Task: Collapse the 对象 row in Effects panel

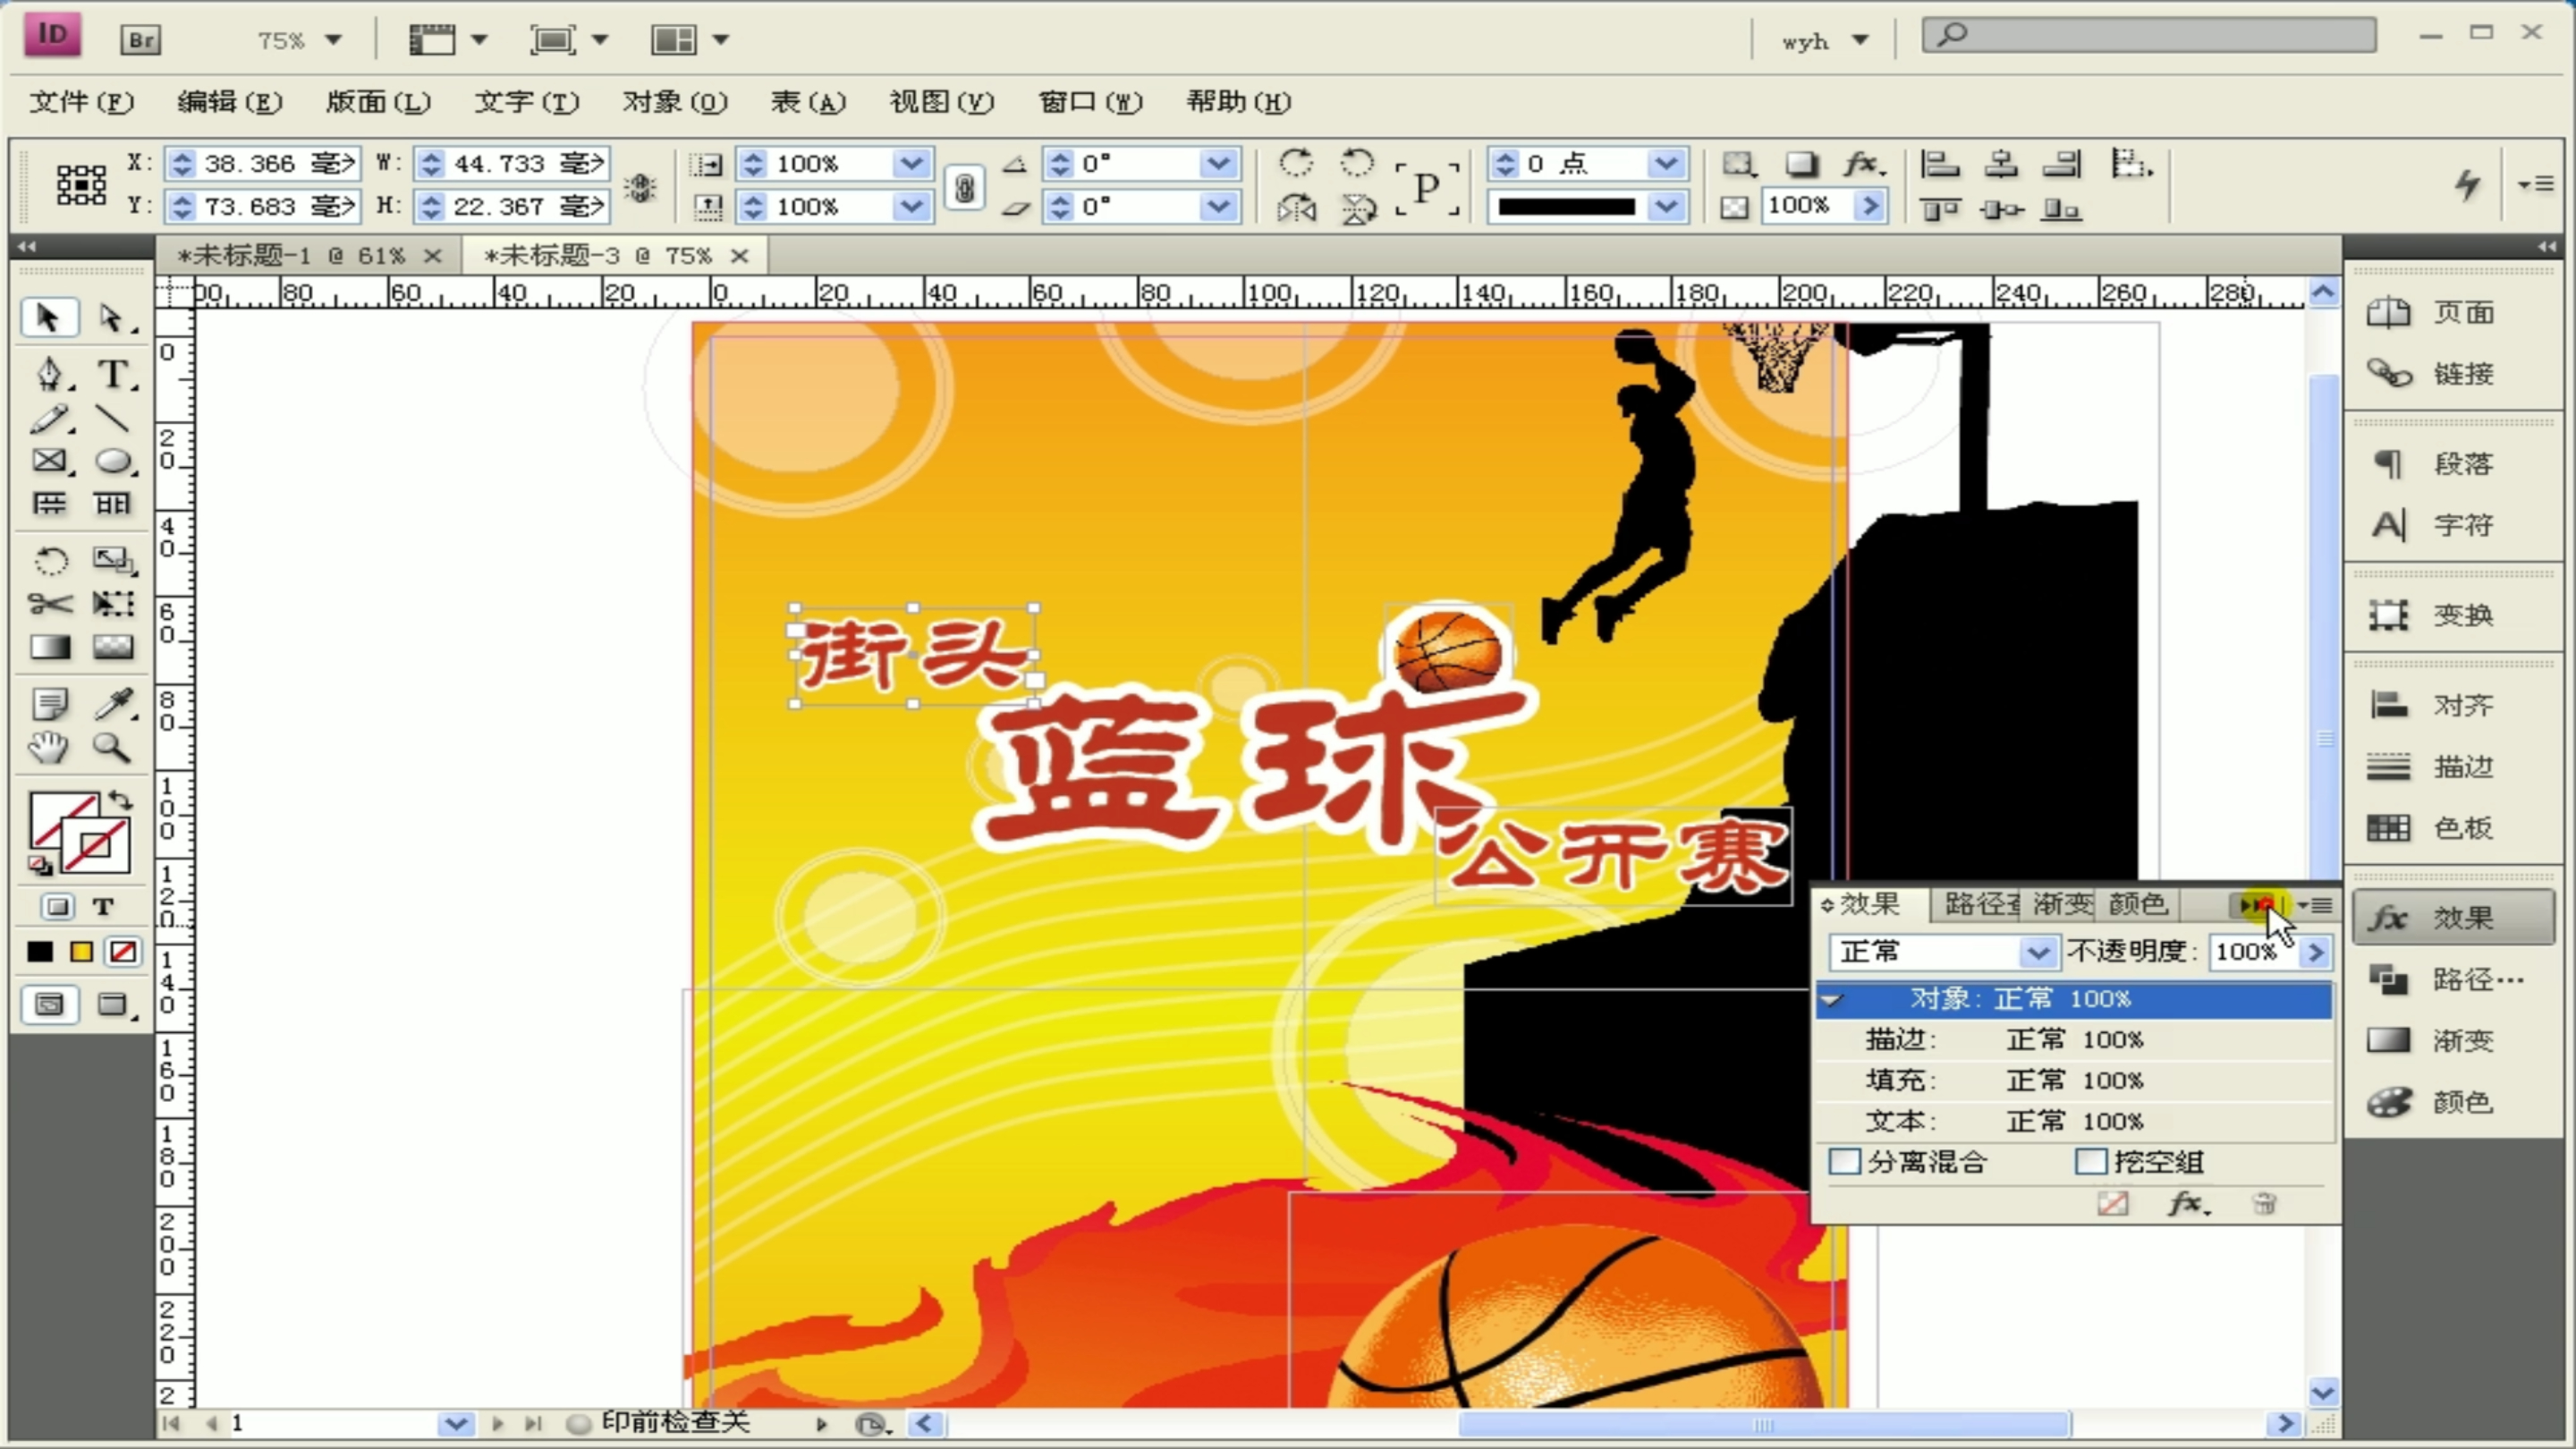Action: (x=1832, y=999)
